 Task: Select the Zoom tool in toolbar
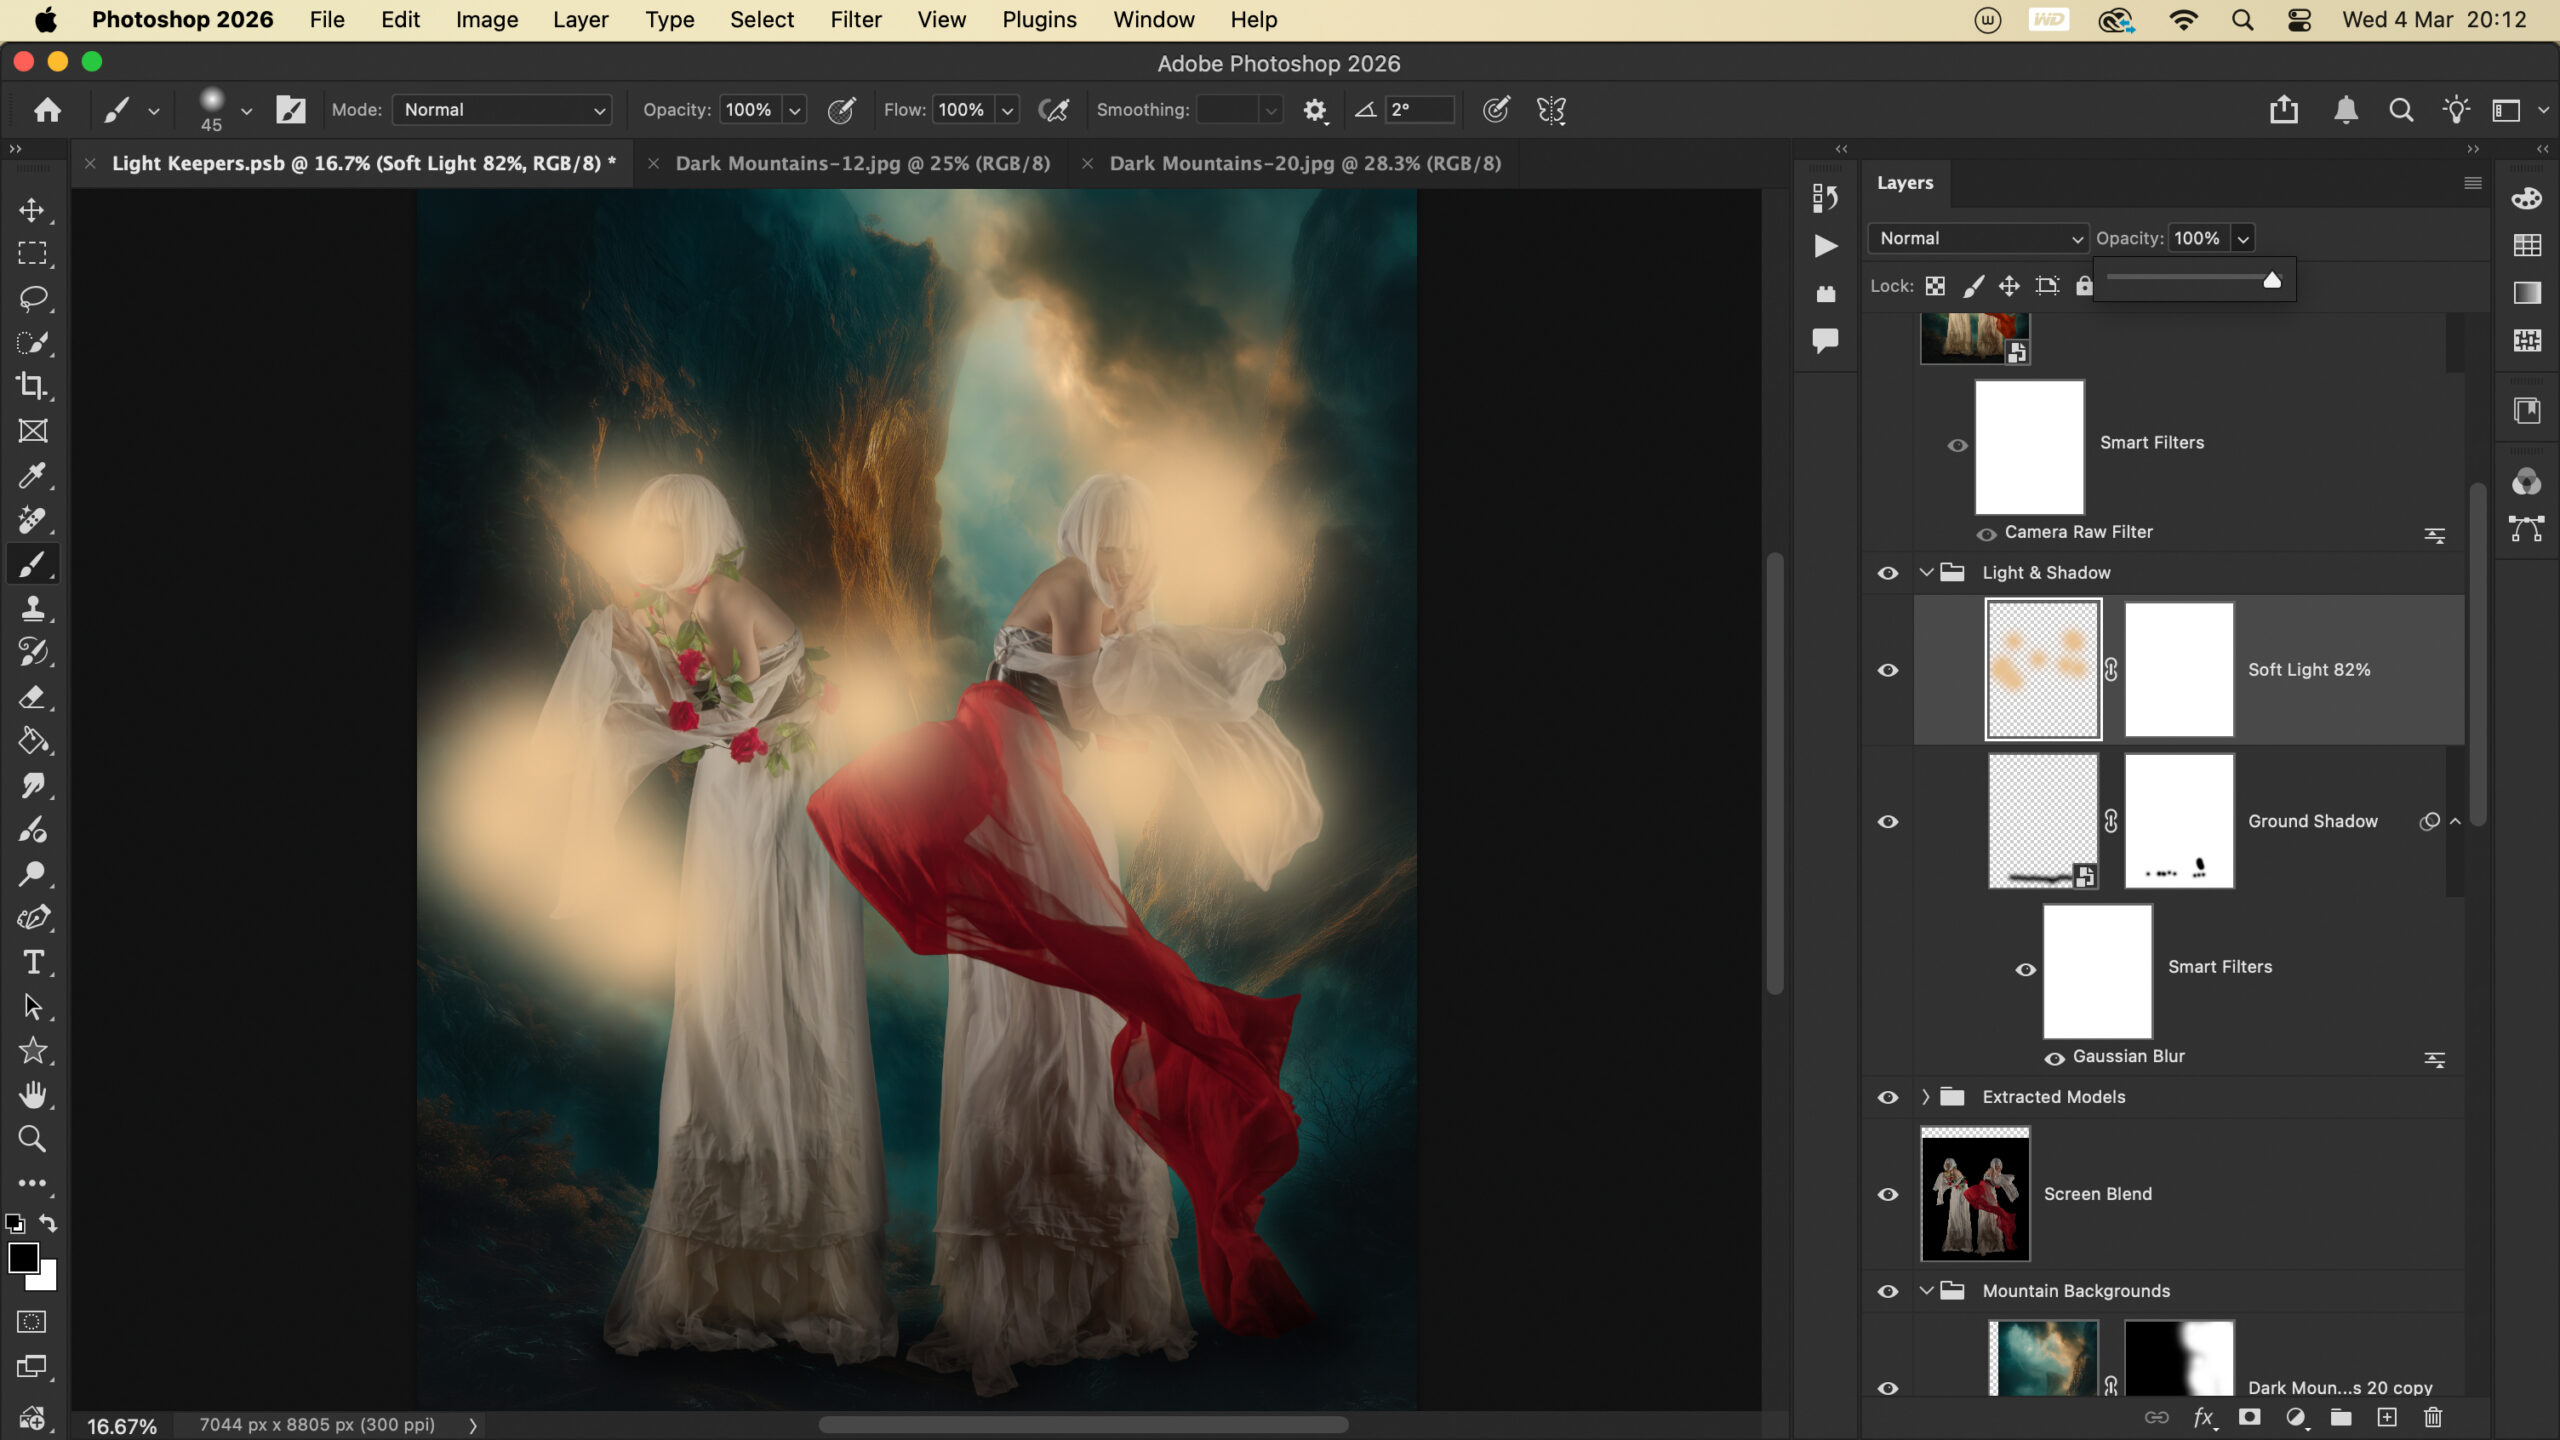[32, 1138]
